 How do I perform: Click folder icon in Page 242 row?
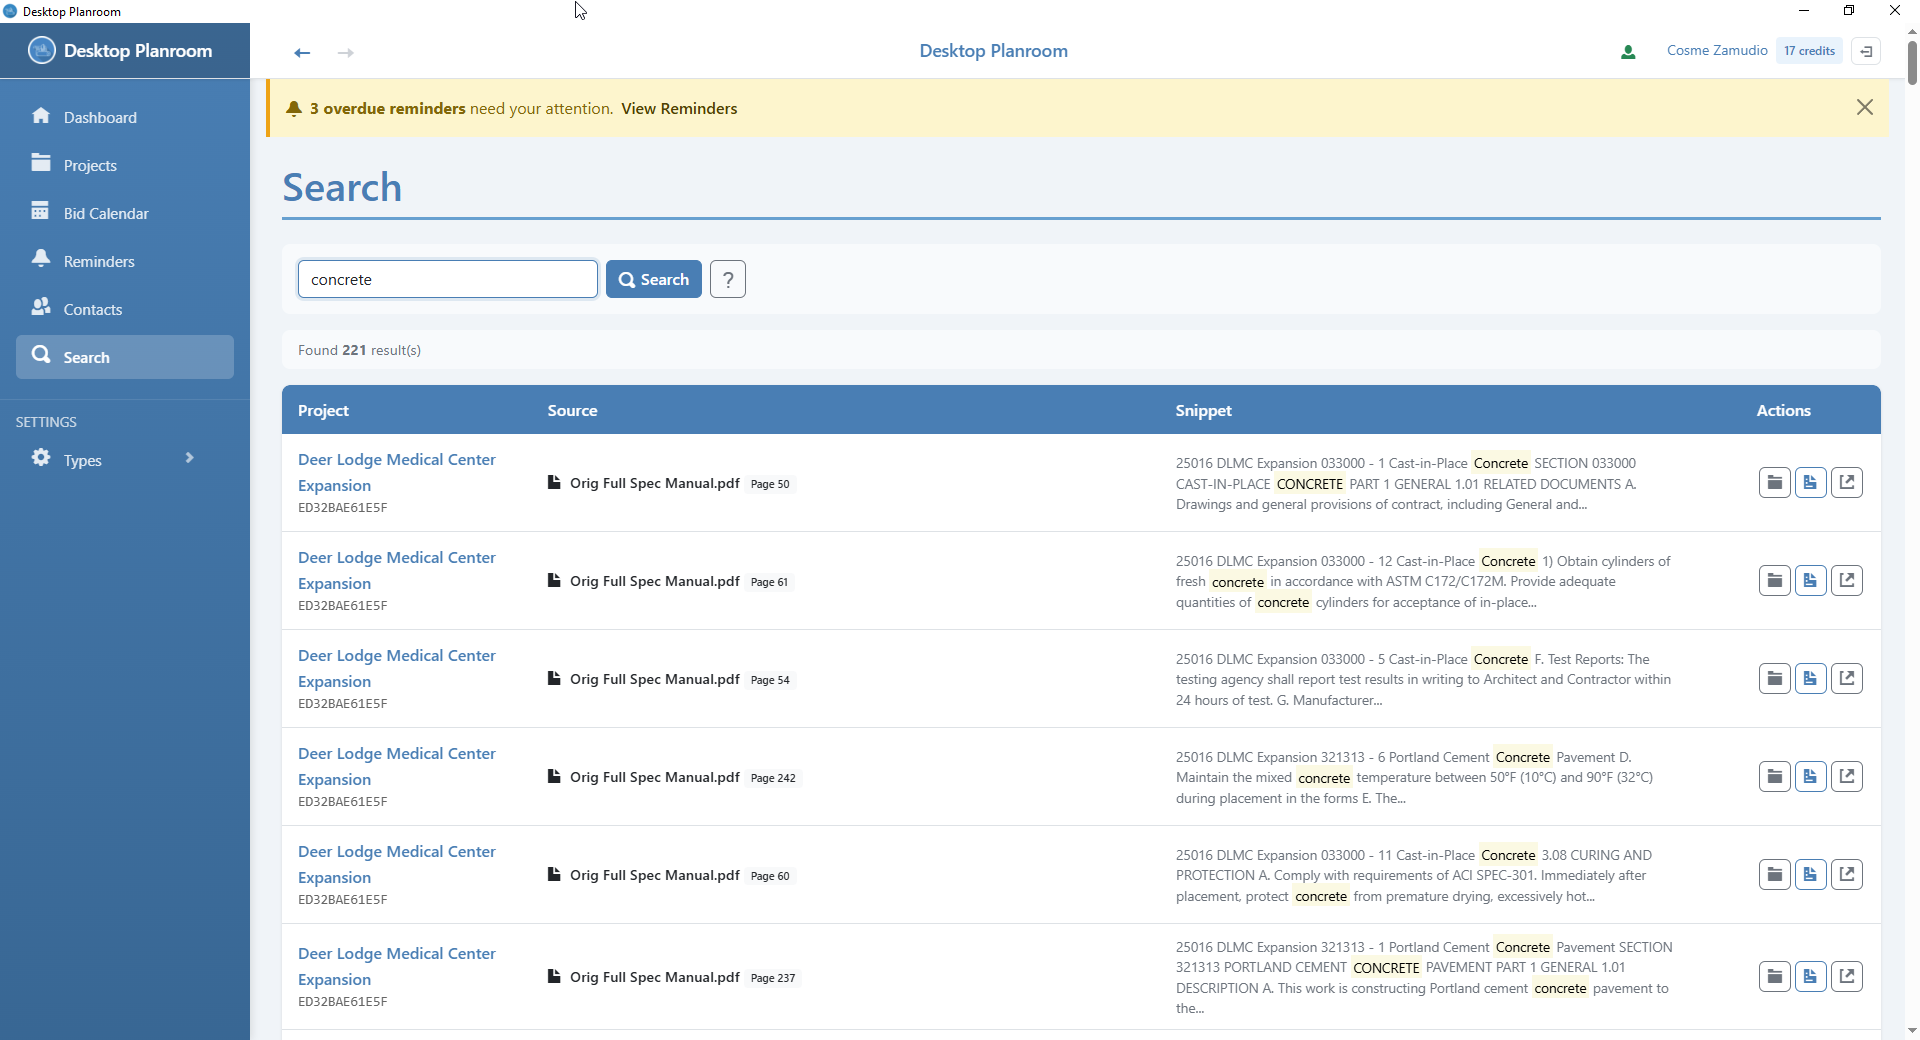click(x=1774, y=777)
